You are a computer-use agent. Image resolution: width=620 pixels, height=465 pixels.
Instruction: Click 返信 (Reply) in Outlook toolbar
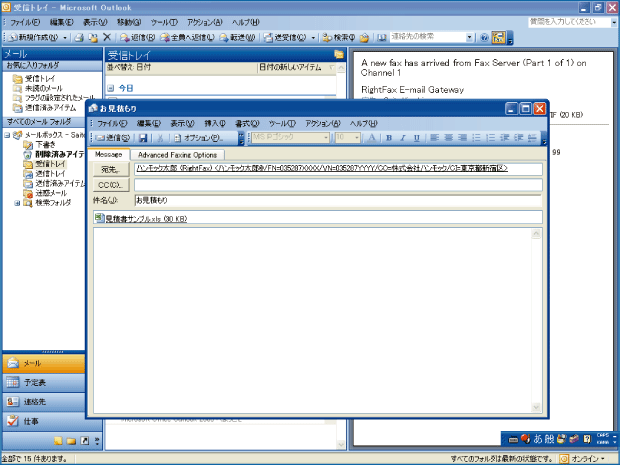point(137,38)
